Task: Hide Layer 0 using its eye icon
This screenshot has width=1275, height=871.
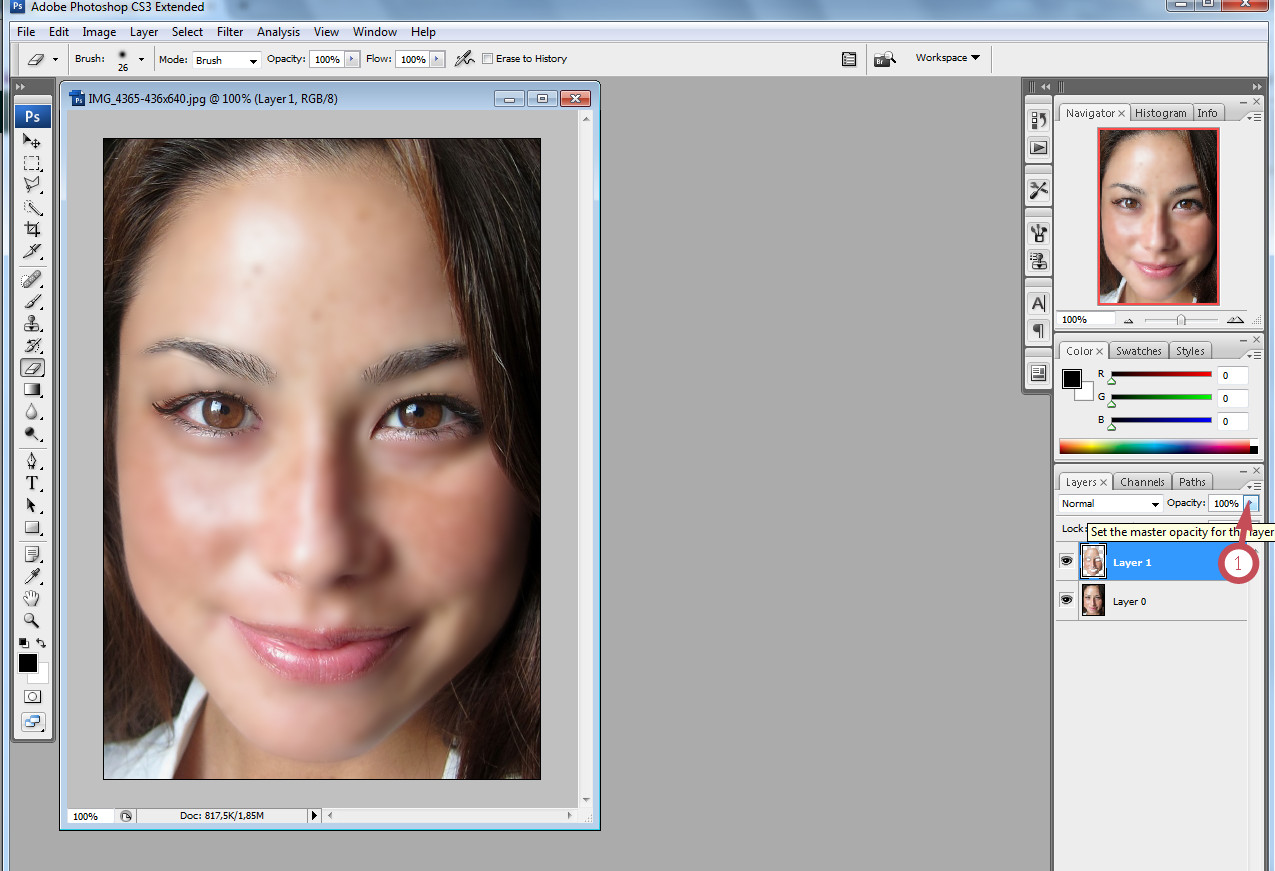Action: 1066,600
